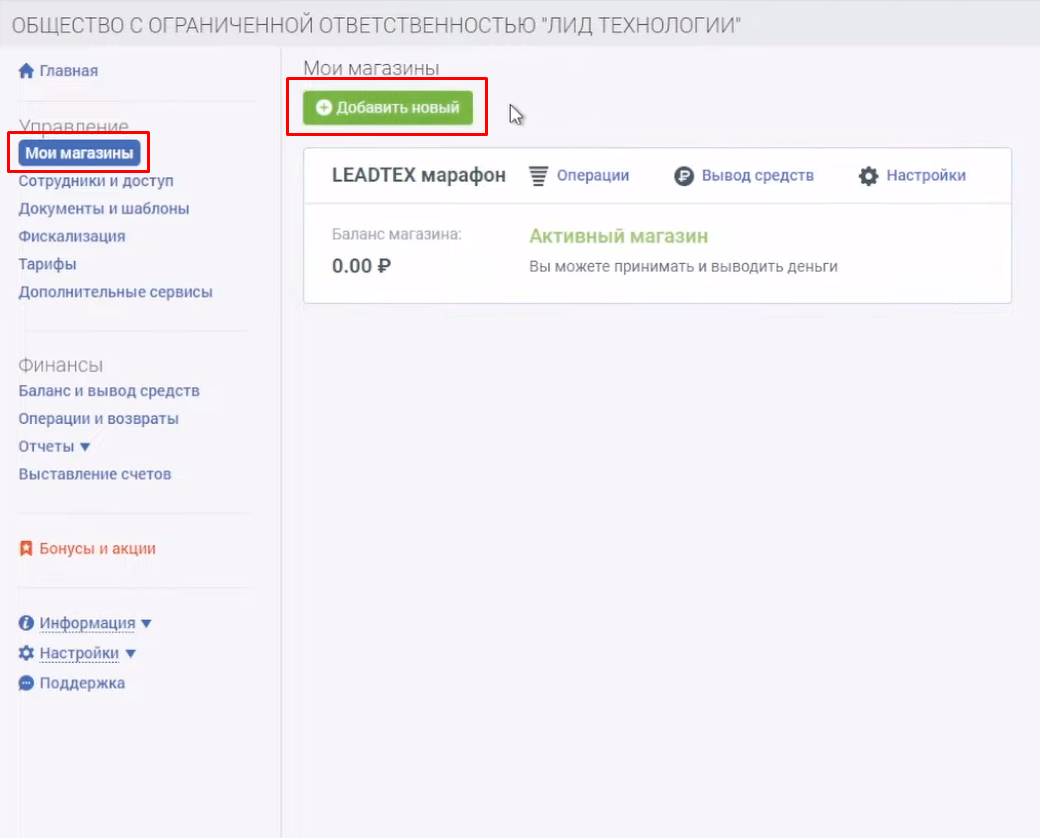Image resolution: width=1040 pixels, height=838 pixels.
Task: Click the home icon beside Главная
Action: pos(27,71)
